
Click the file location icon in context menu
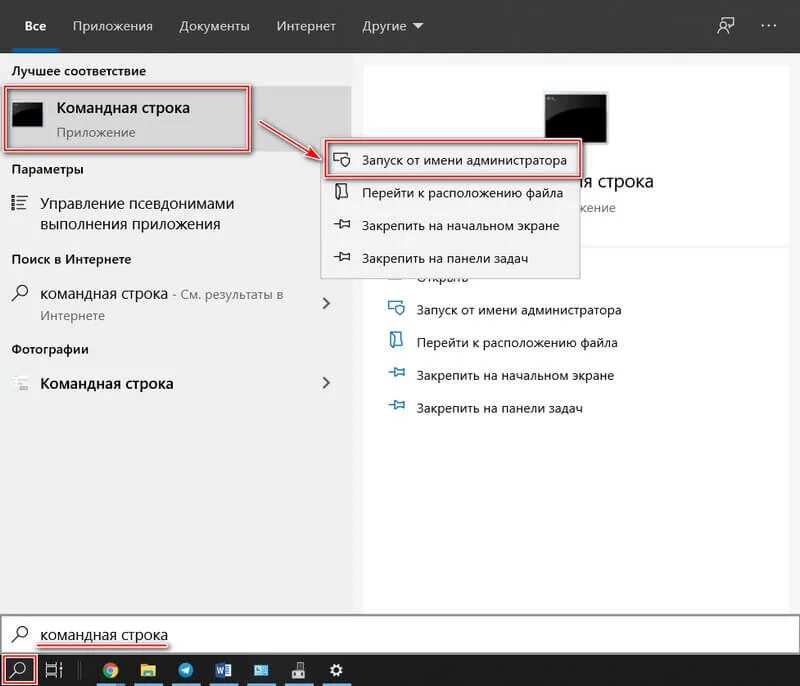341,192
